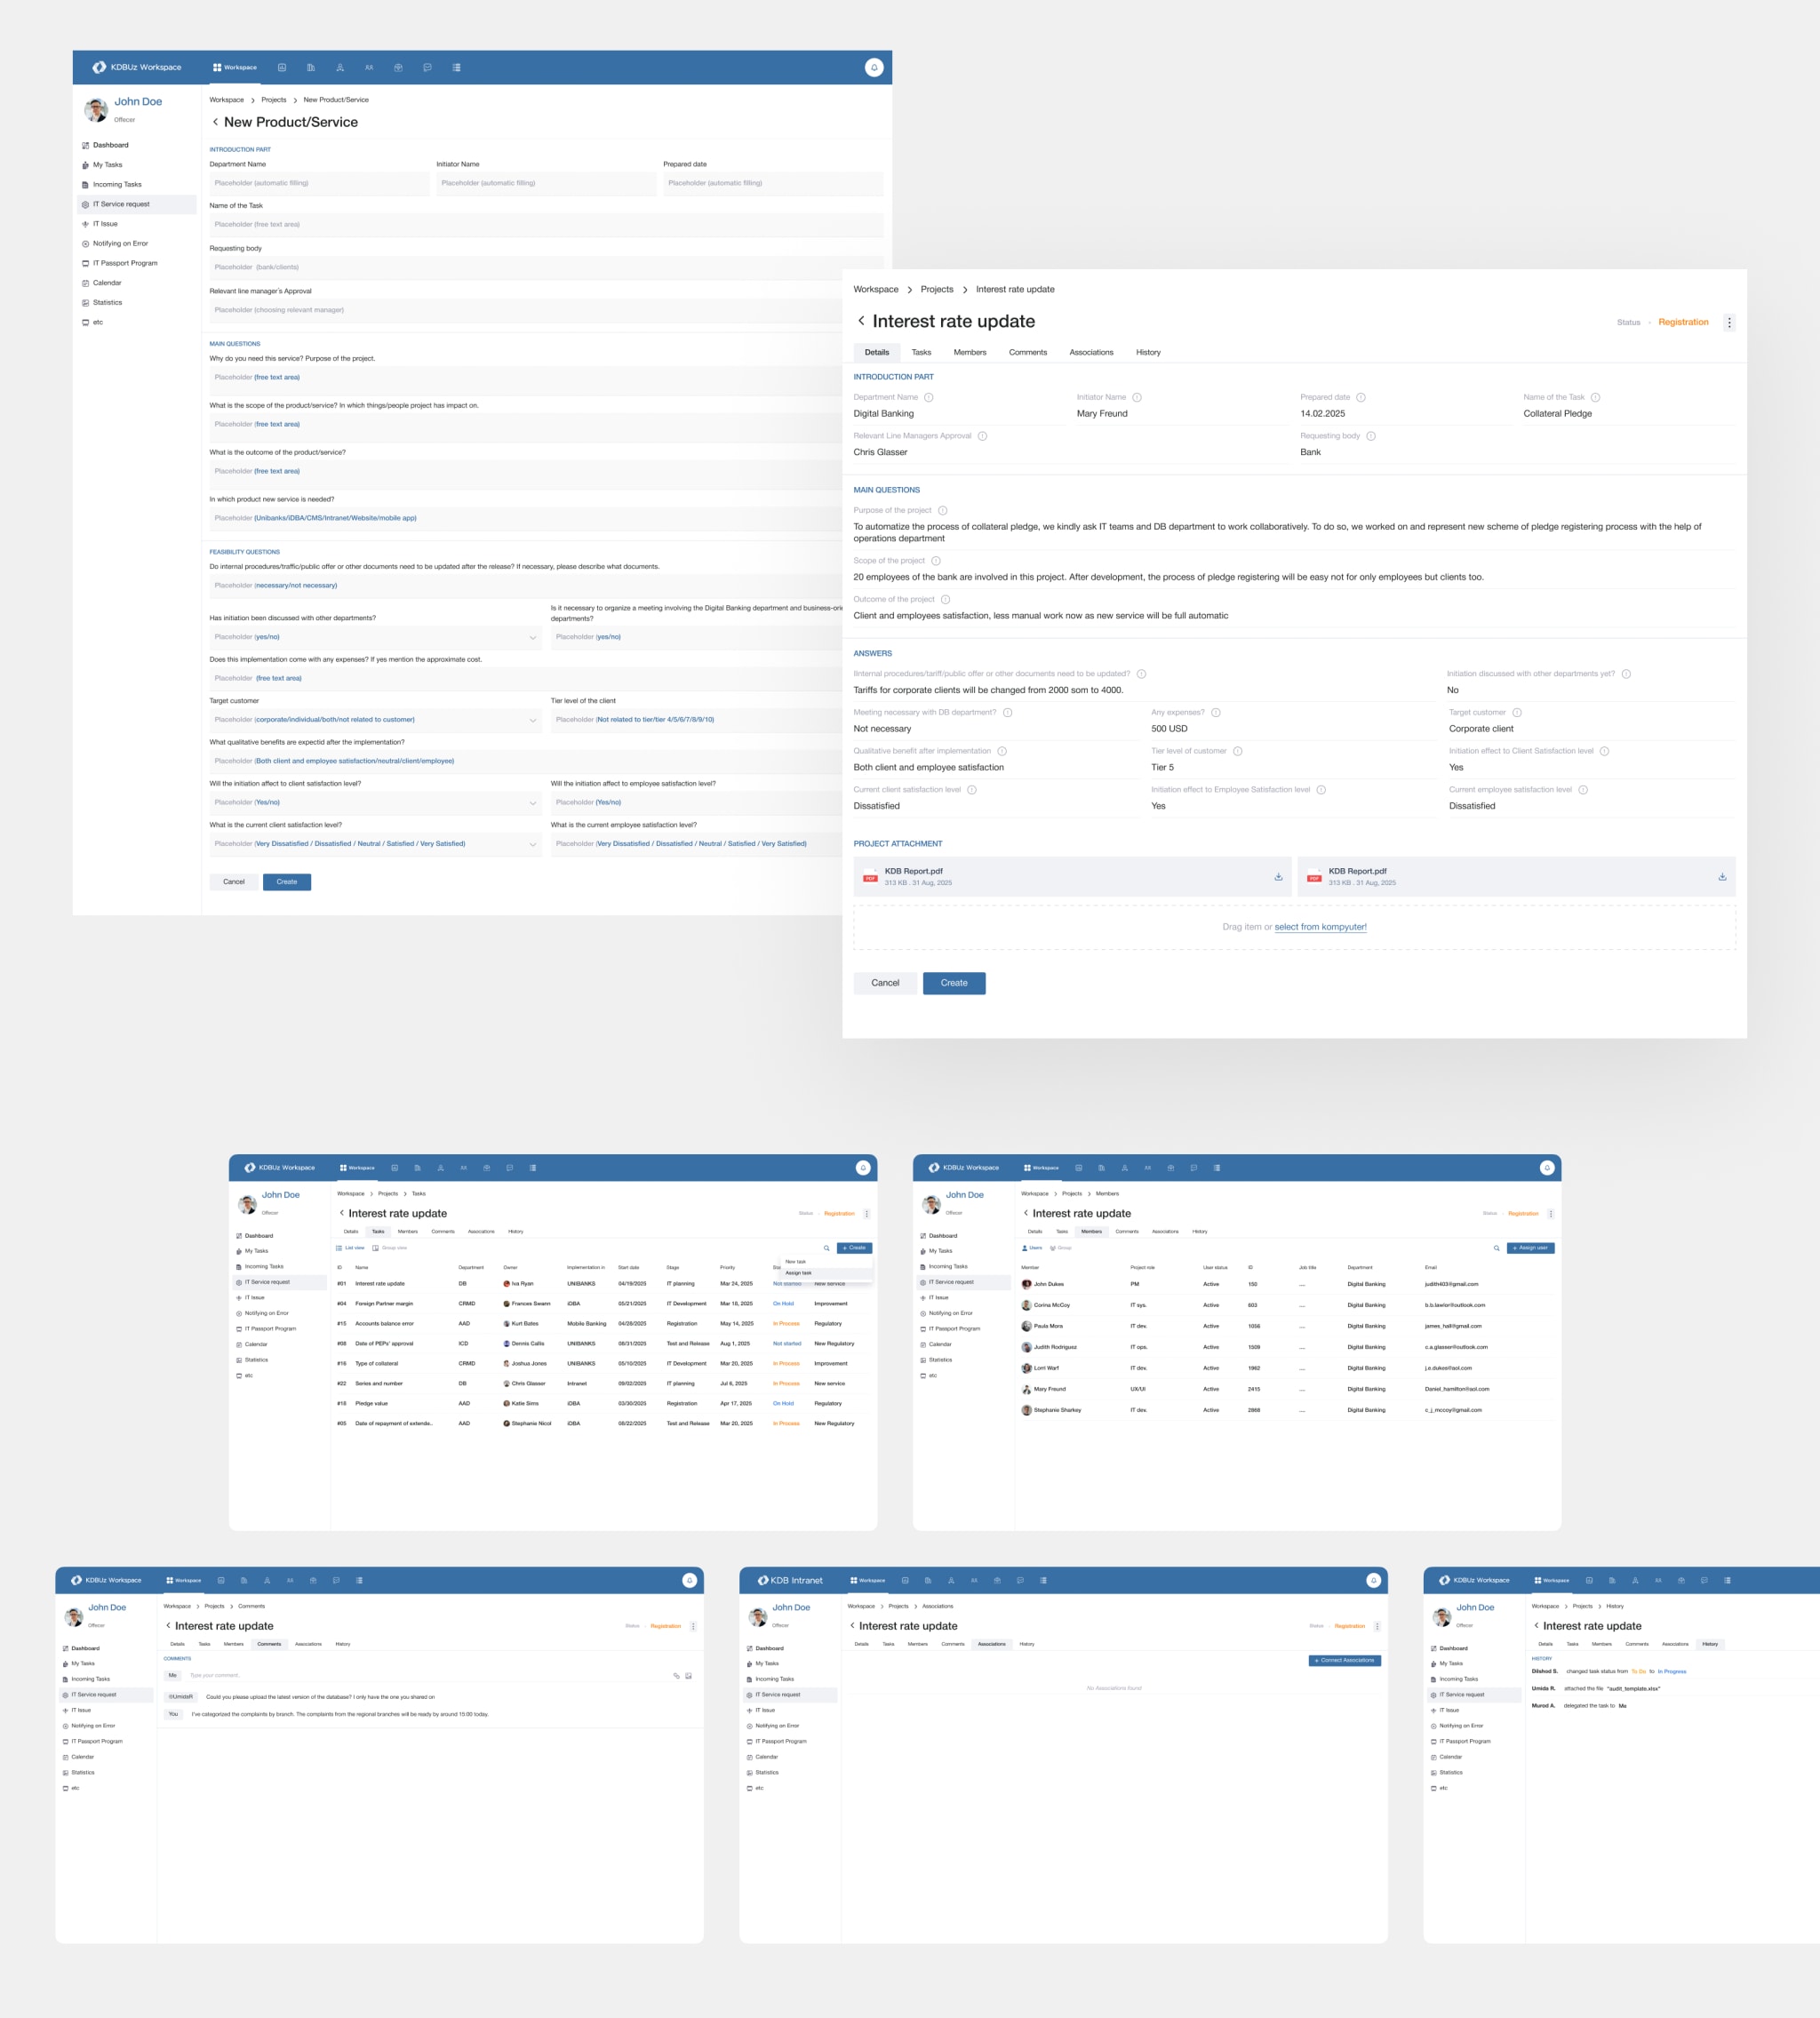Open two-people icon in New Product/Service top bar
Image resolution: width=1820 pixels, height=2018 pixels.
[x=369, y=67]
